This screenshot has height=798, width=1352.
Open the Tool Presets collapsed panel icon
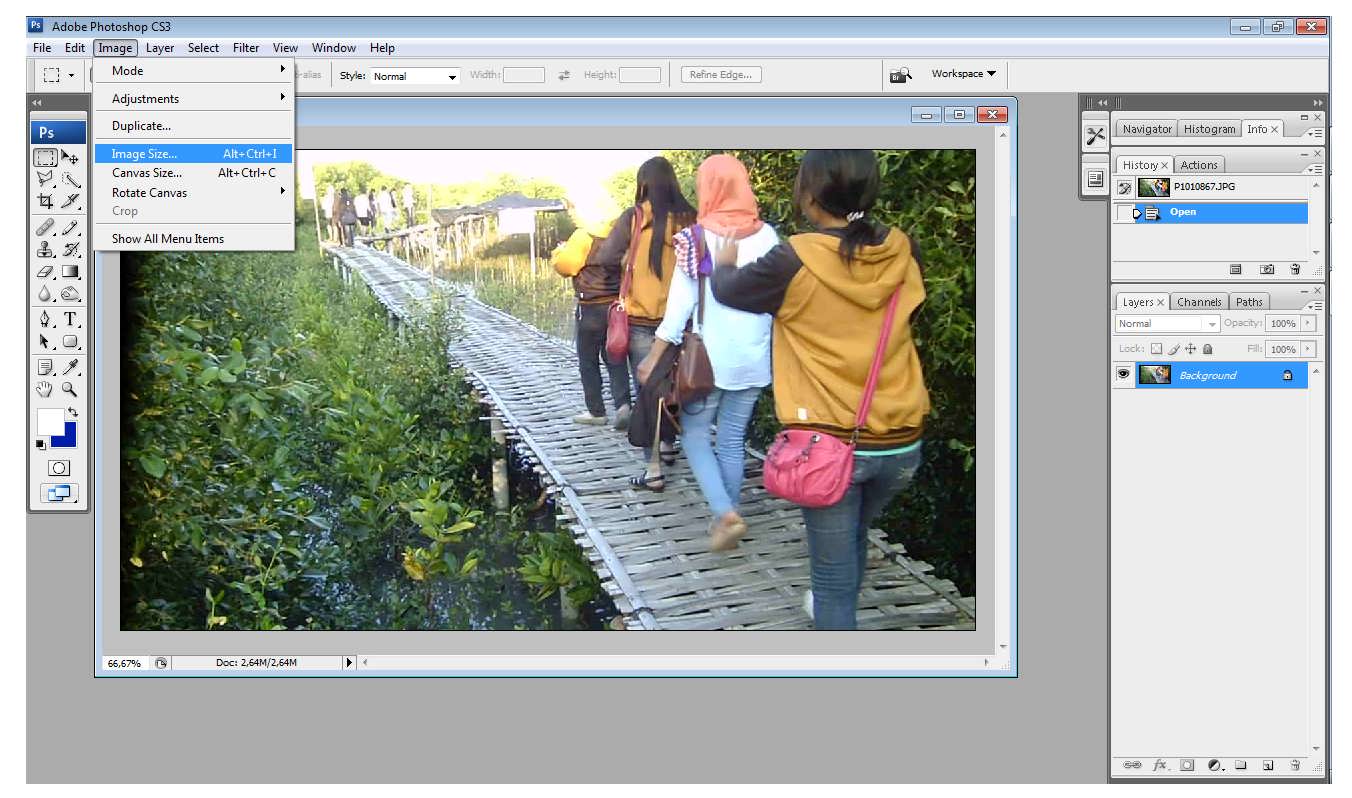[1095, 136]
